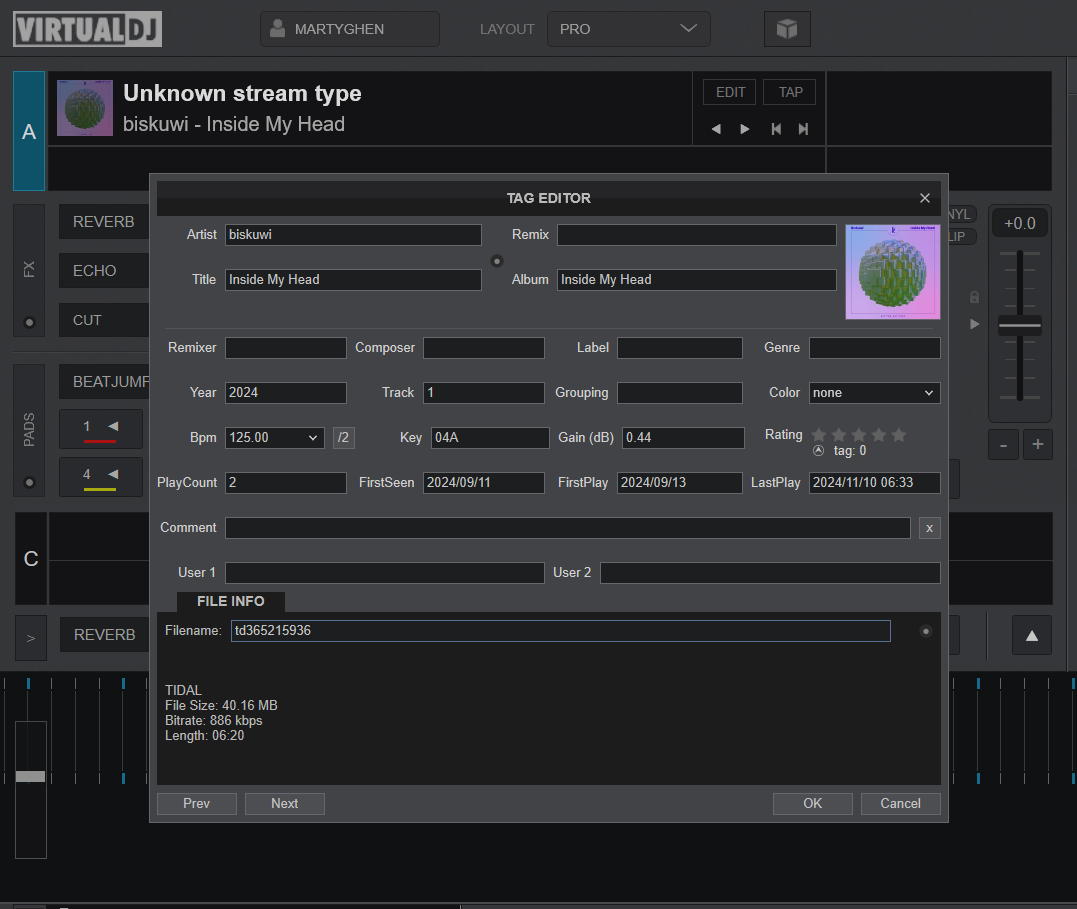Select the FILE INFO tab
This screenshot has height=909, width=1077.
click(231, 601)
